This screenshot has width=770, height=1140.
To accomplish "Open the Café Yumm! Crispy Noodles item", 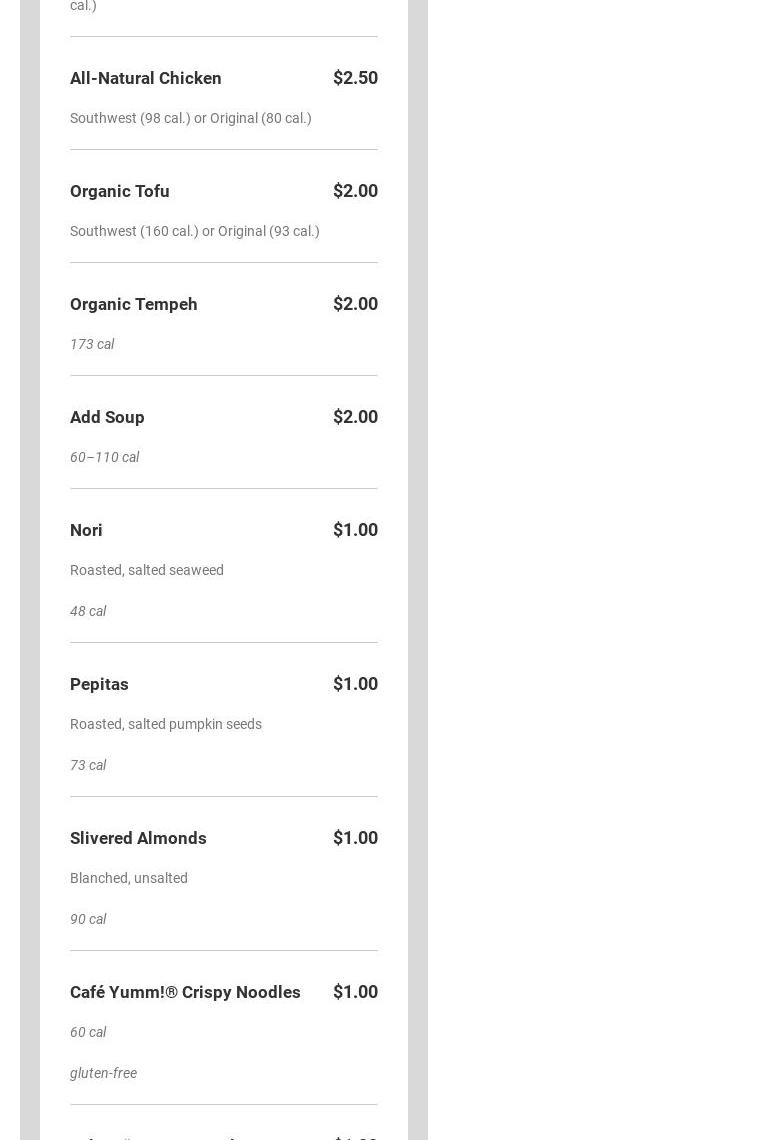I will 185,992.
